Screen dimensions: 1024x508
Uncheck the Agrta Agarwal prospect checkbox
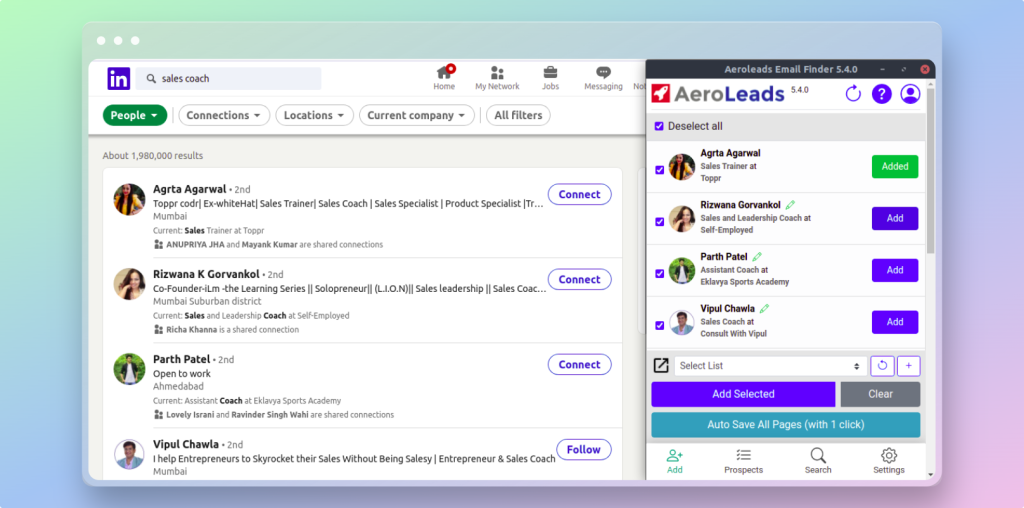tap(659, 170)
